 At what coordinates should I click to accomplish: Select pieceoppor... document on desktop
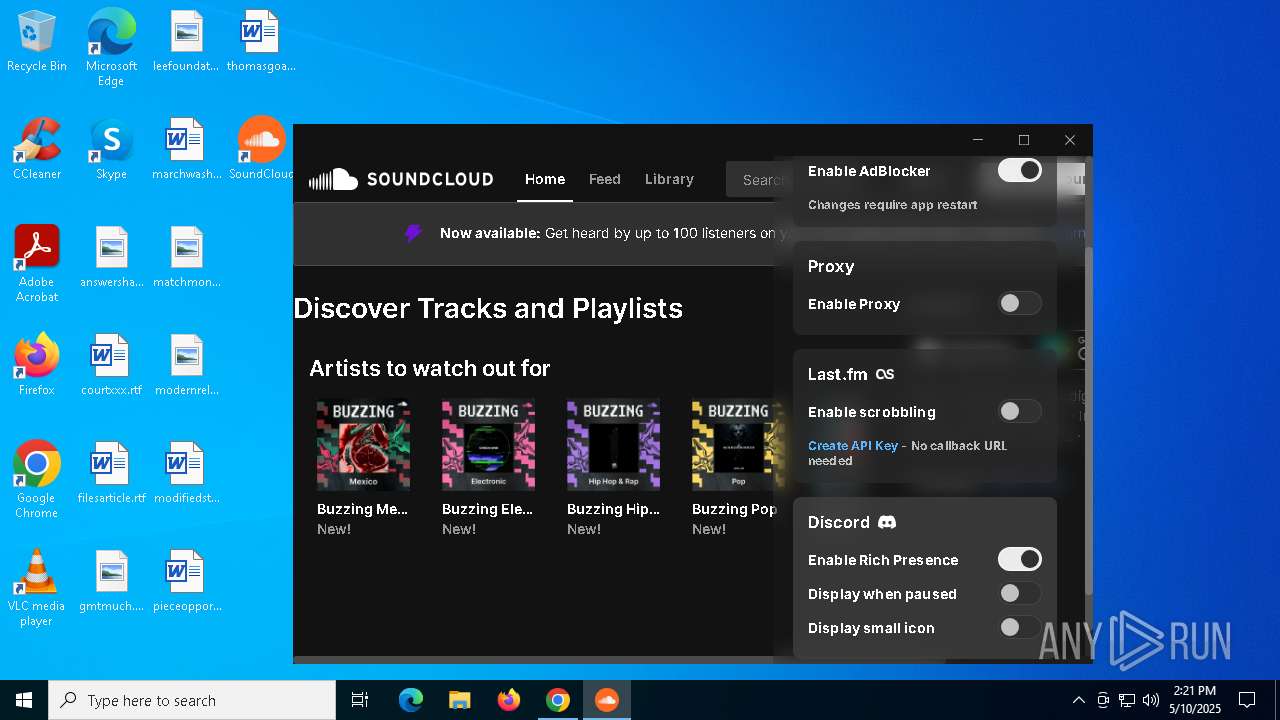186,581
